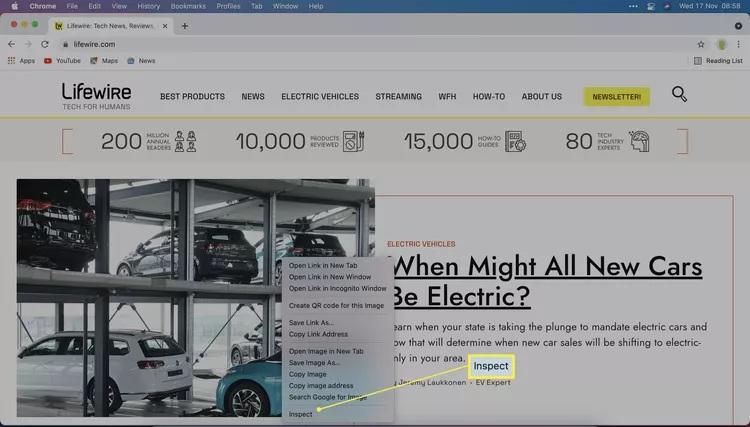Open the Profiles menu
This screenshot has width=750, height=427.
click(x=228, y=6)
